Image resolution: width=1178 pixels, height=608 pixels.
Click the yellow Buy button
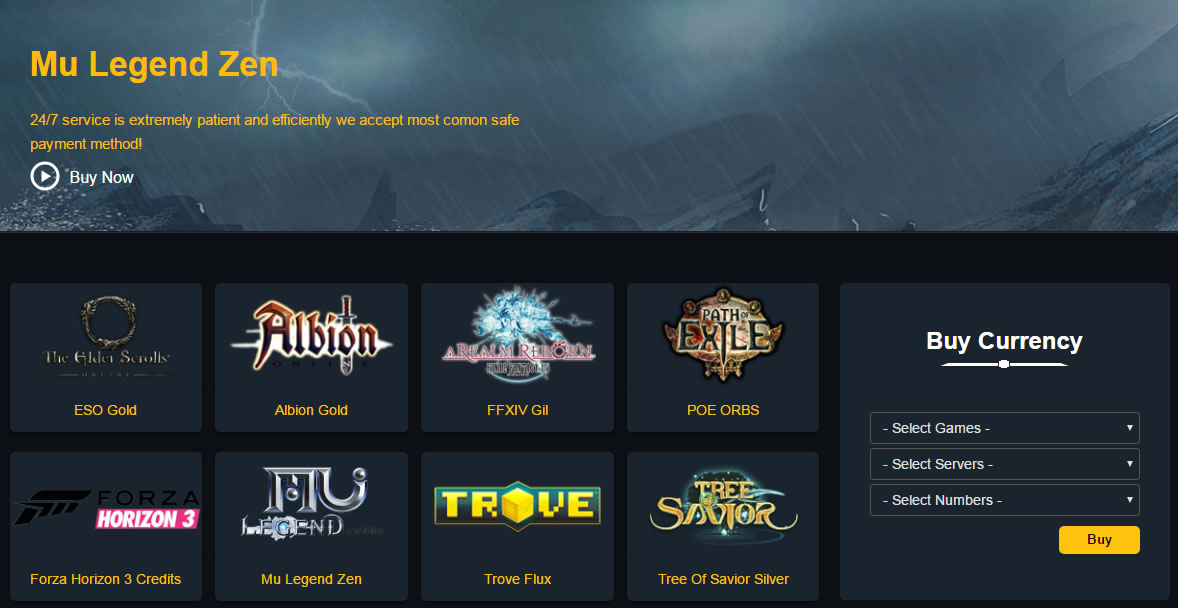click(1099, 540)
